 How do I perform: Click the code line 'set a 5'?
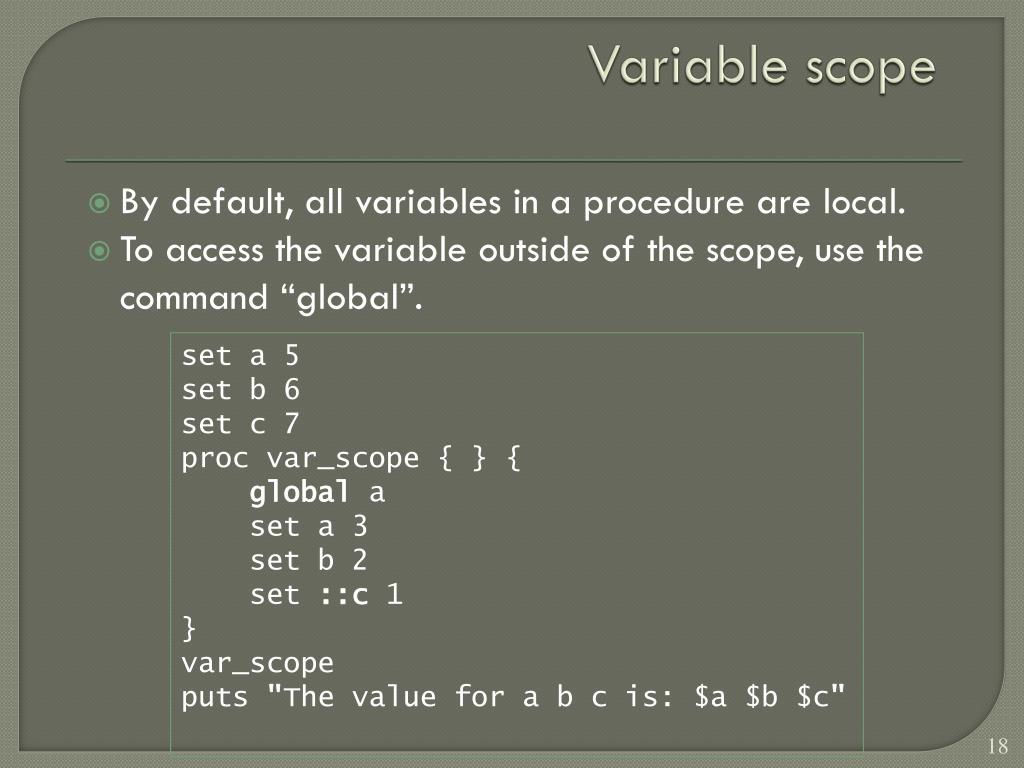click(x=240, y=356)
